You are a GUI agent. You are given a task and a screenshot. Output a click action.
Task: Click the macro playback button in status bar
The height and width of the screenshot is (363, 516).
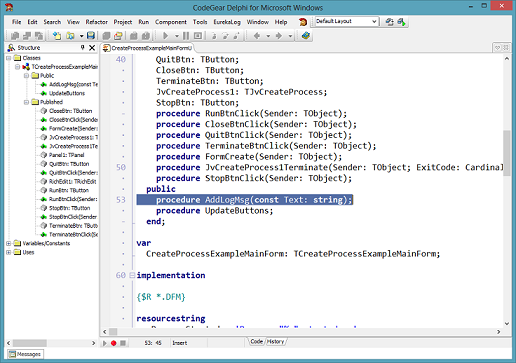(x=104, y=343)
